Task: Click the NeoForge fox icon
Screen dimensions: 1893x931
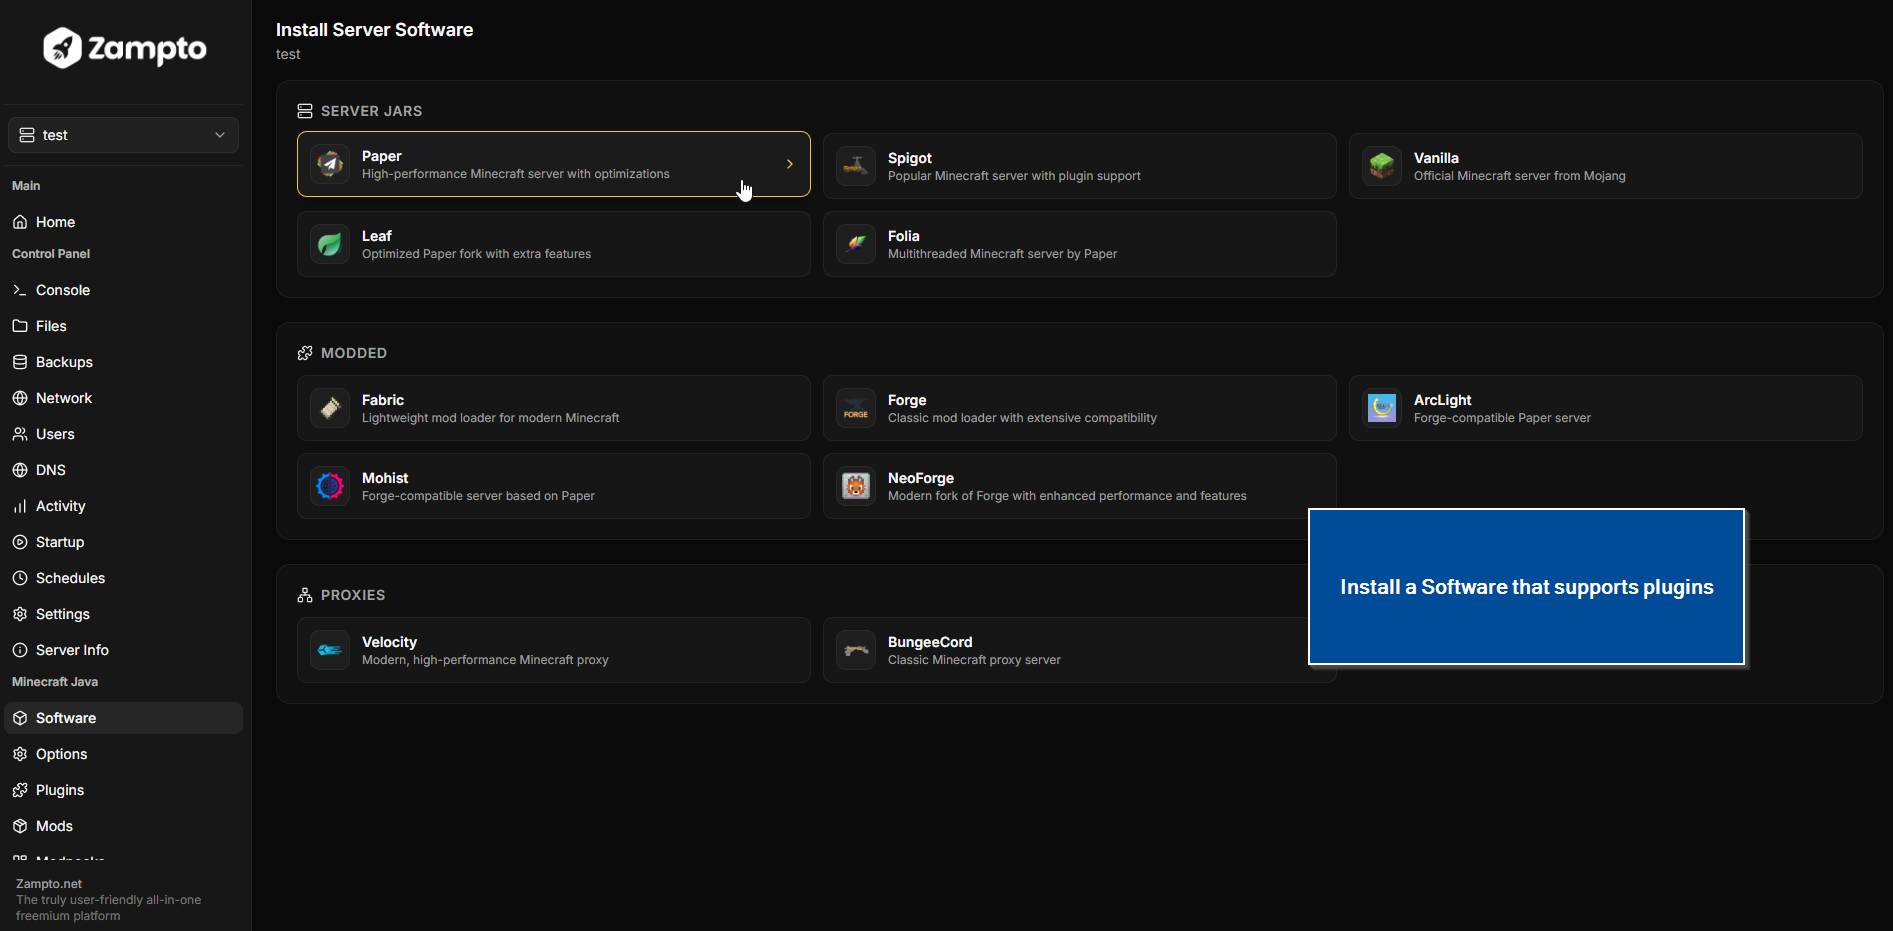Action: pos(856,486)
